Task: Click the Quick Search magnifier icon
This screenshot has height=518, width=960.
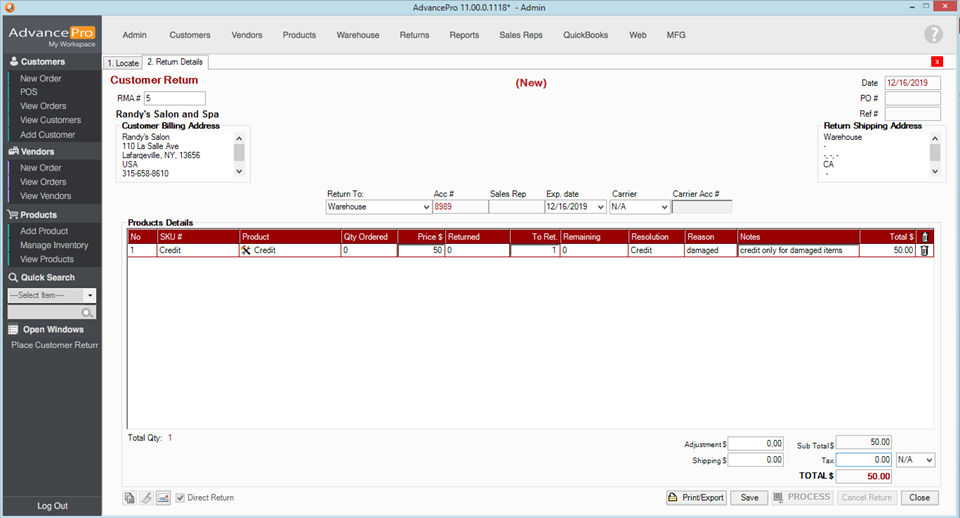Action: pyautogui.click(x=88, y=313)
